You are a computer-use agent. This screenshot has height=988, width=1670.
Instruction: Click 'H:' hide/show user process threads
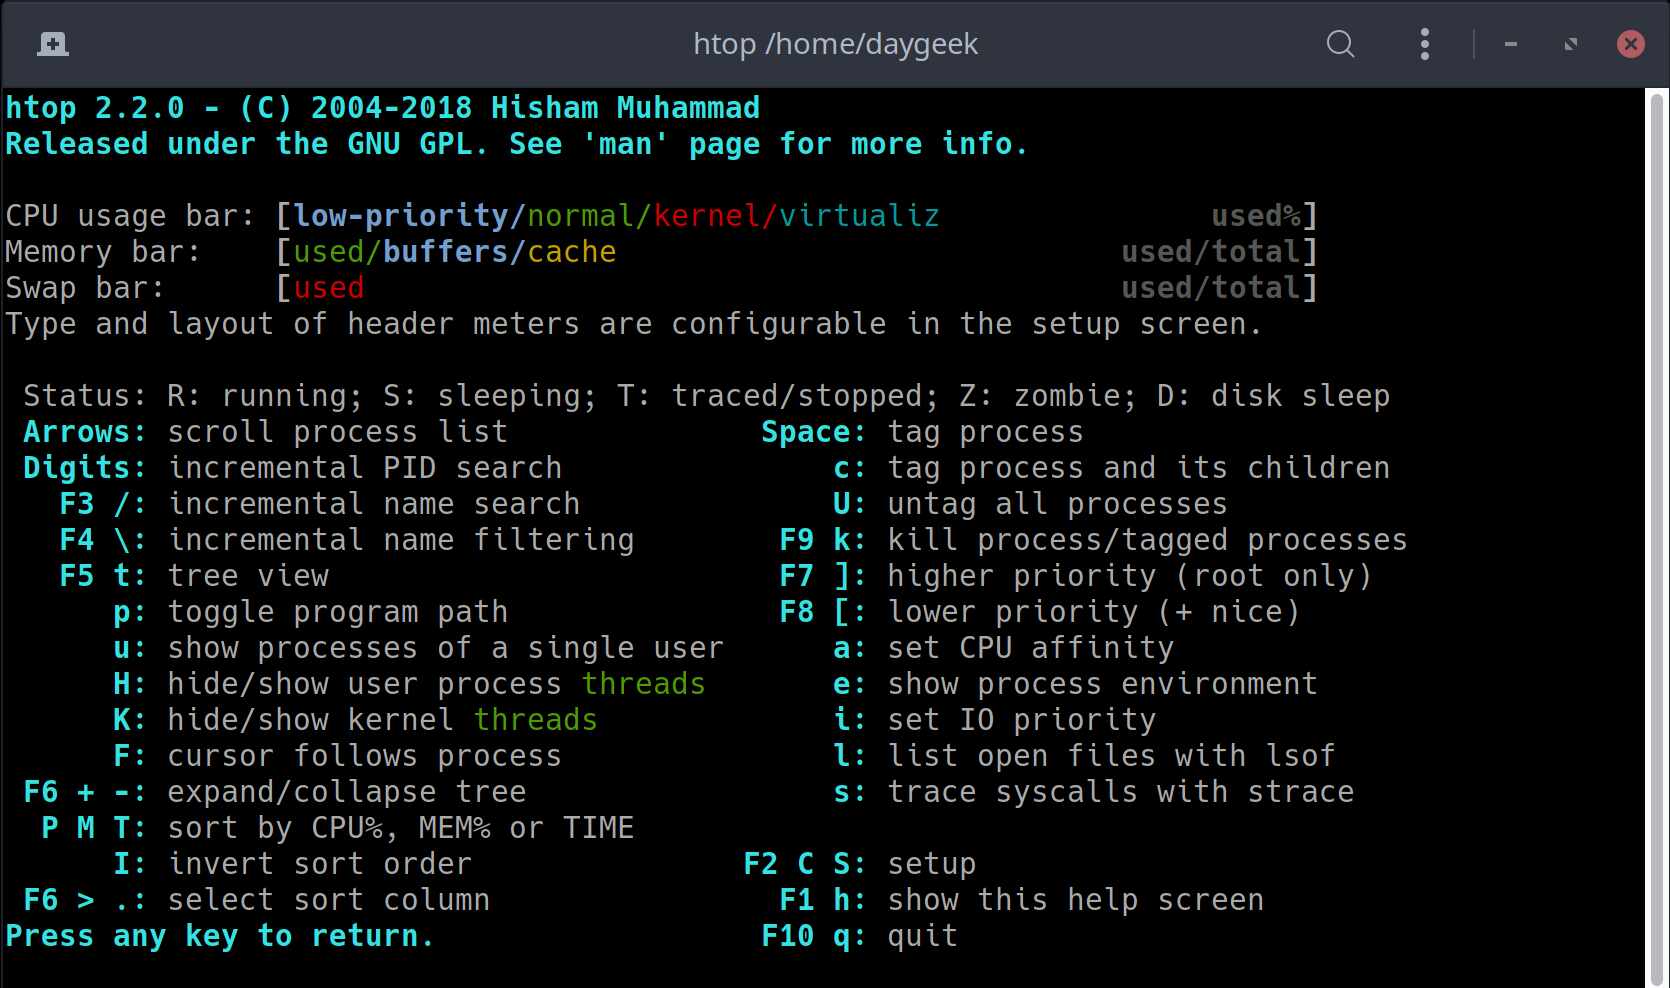click(x=409, y=684)
